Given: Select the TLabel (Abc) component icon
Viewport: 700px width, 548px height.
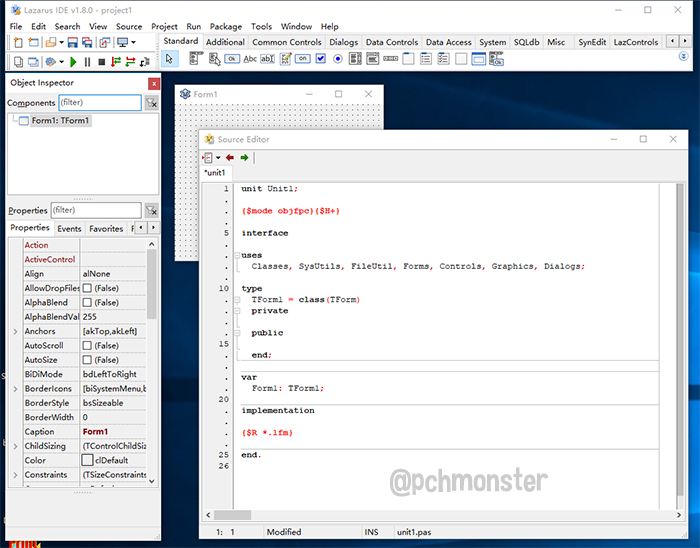Looking at the screenshot, I should click(x=250, y=58).
